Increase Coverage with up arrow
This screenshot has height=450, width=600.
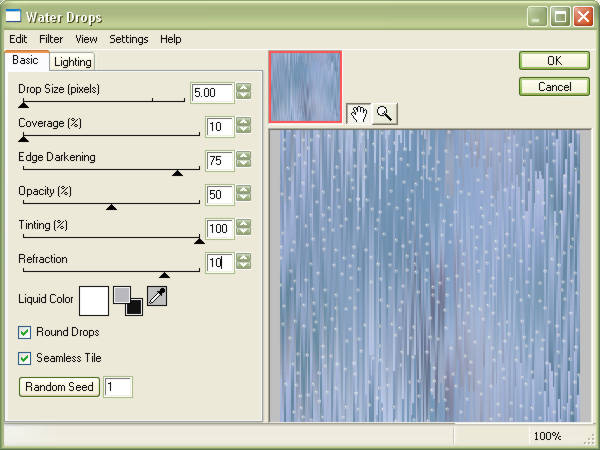tap(244, 122)
